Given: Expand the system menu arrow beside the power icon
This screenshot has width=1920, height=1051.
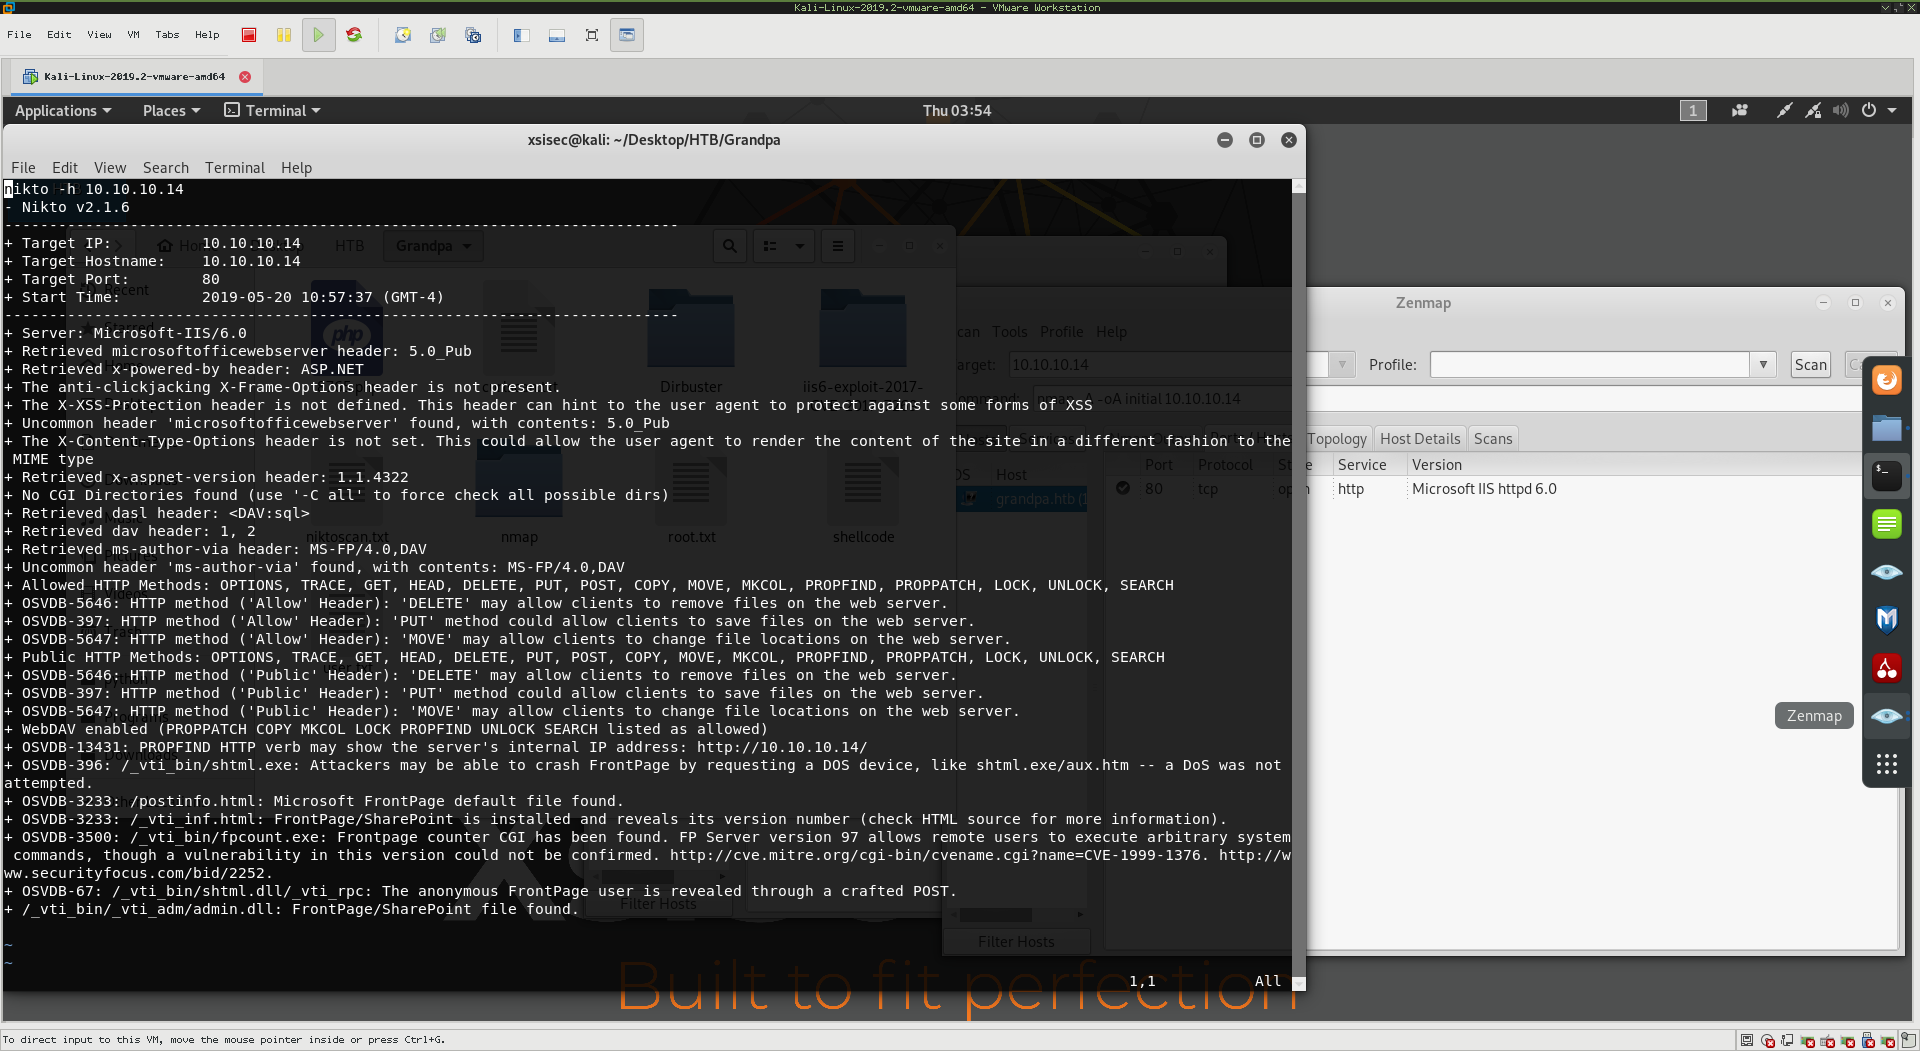Looking at the screenshot, I should [1892, 111].
